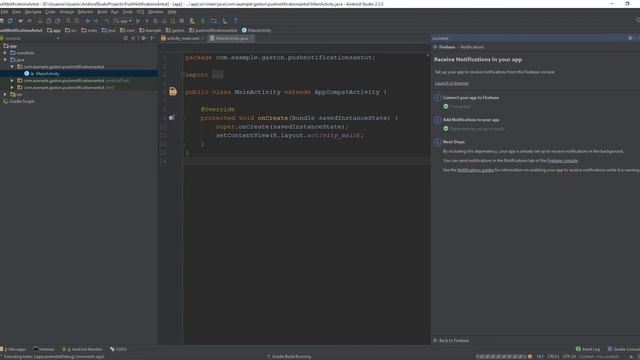Click the 'example' breadcrumb folder
Viewport: 640px width, 360px height.
click(x=150, y=30)
